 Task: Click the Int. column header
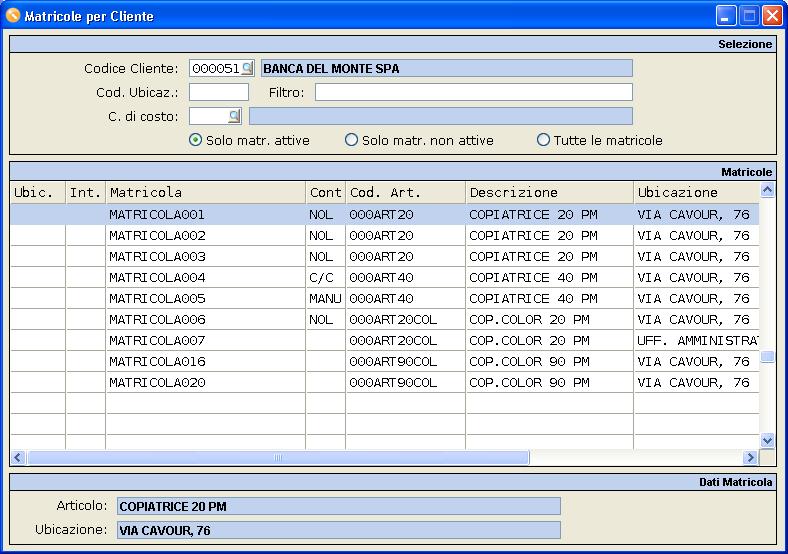click(x=85, y=192)
